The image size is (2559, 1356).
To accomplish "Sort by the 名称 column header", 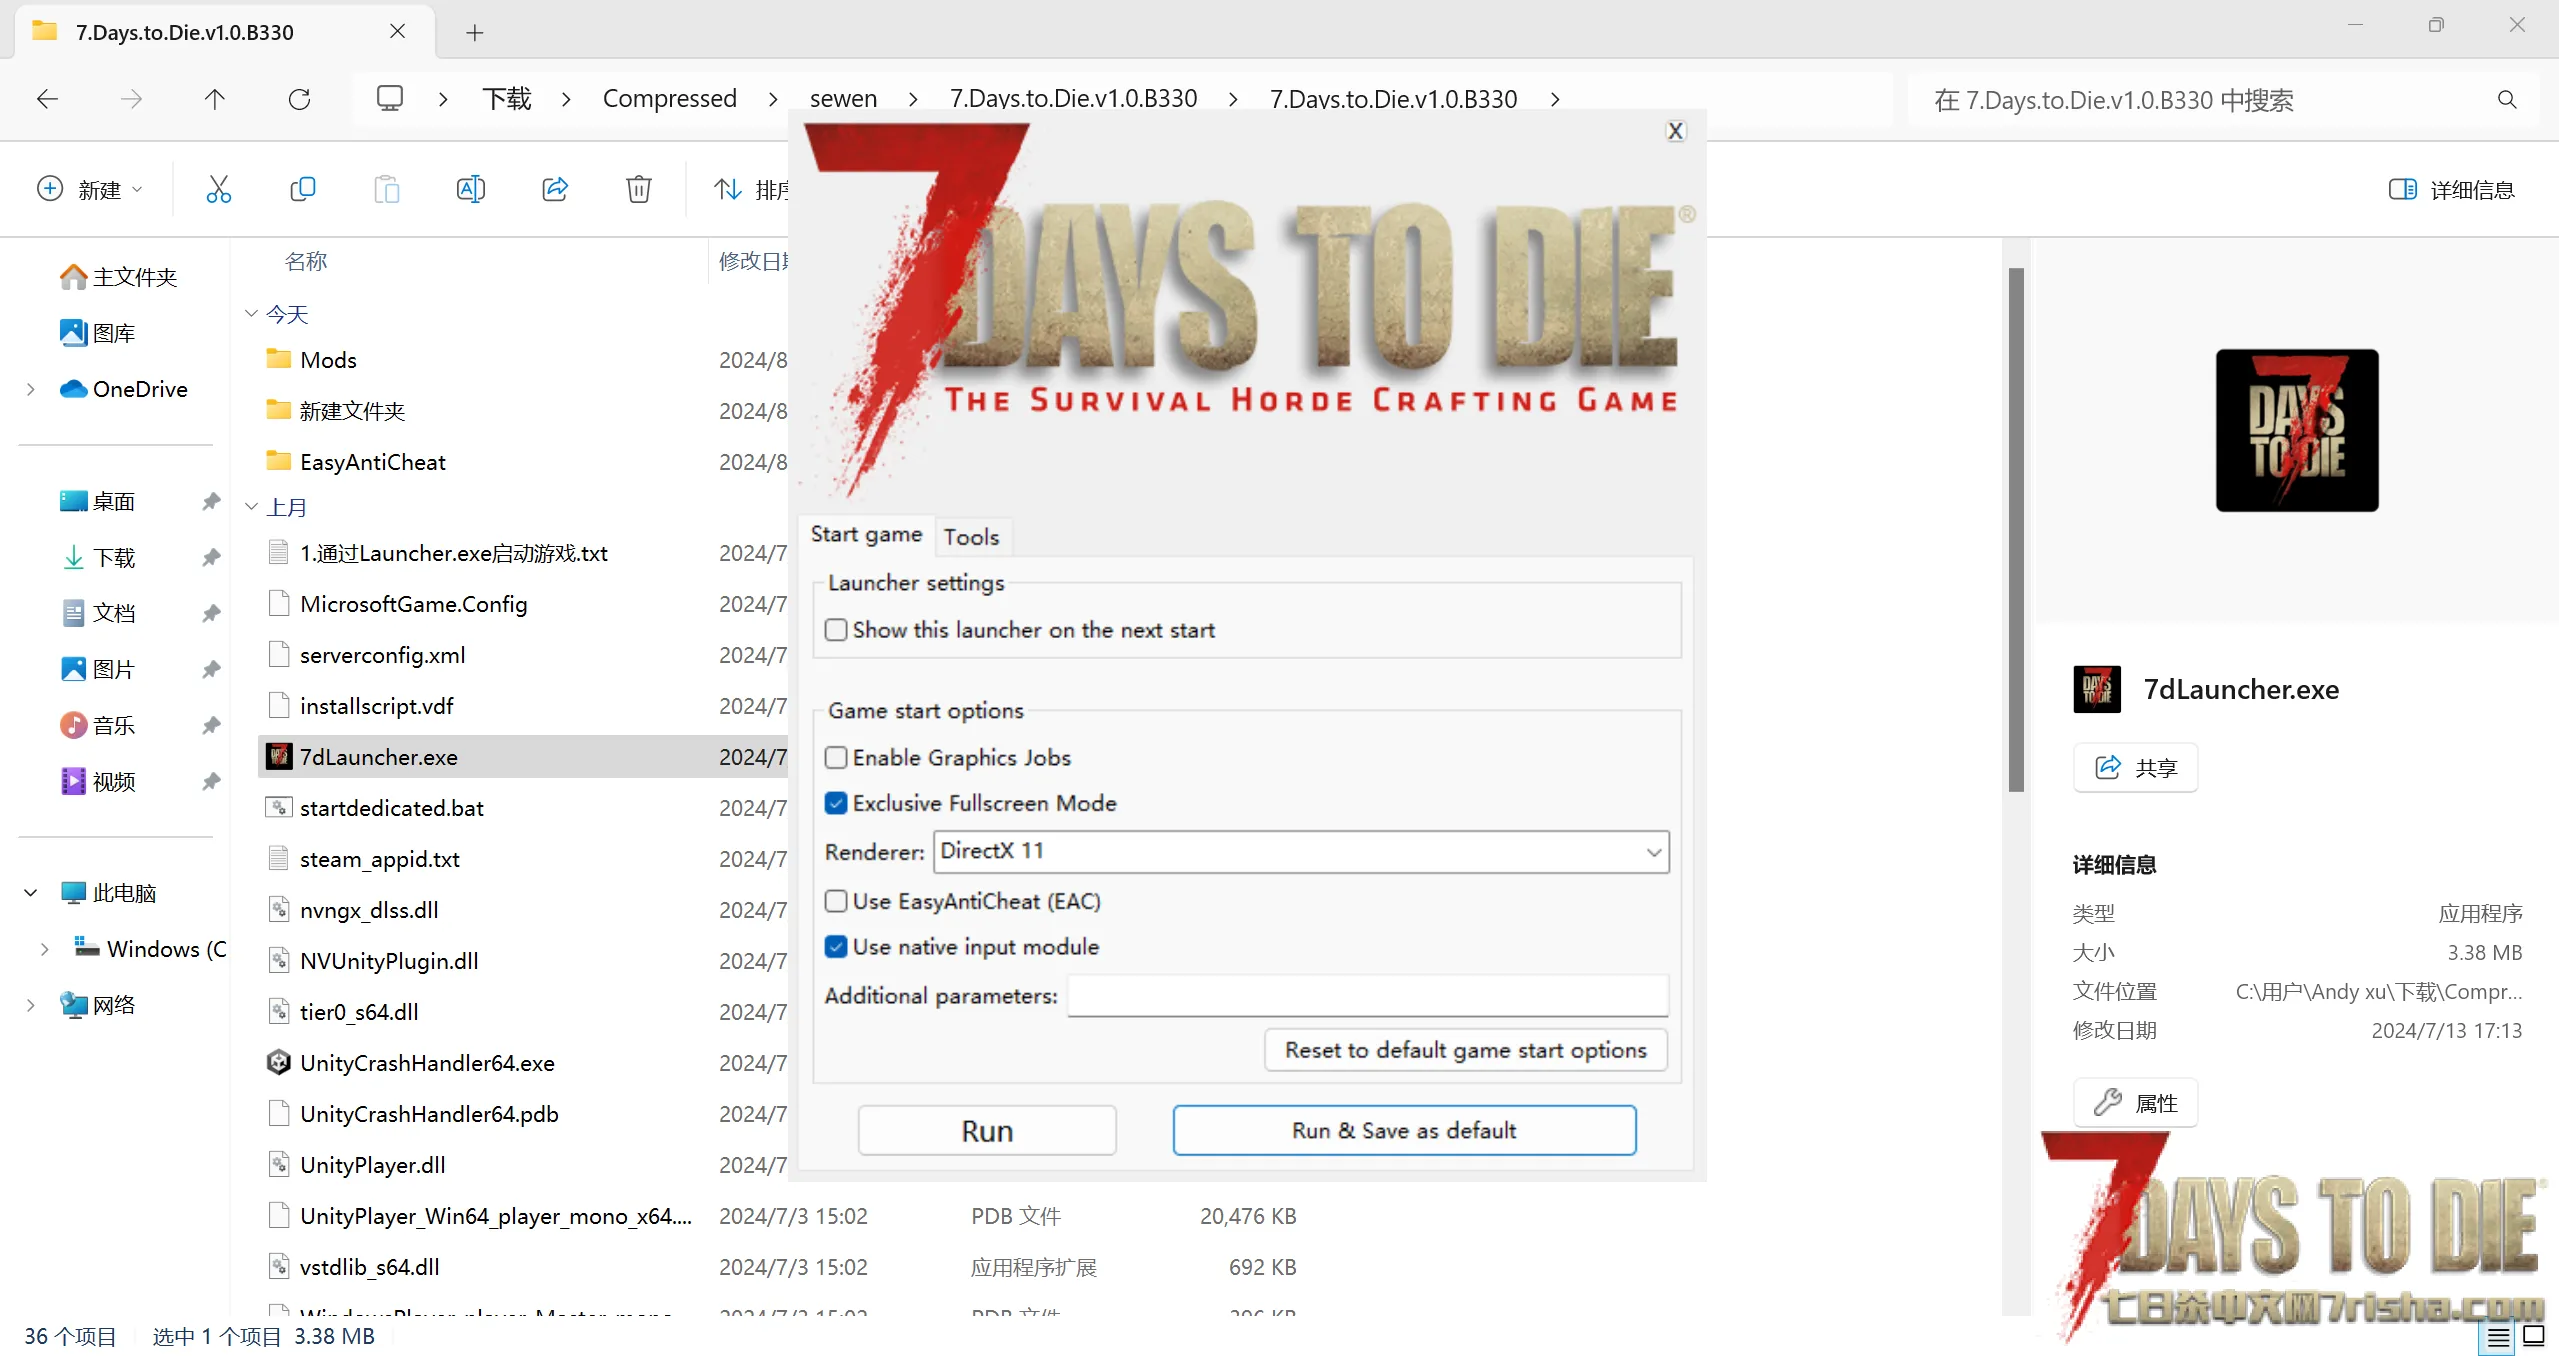I will 306,261.
